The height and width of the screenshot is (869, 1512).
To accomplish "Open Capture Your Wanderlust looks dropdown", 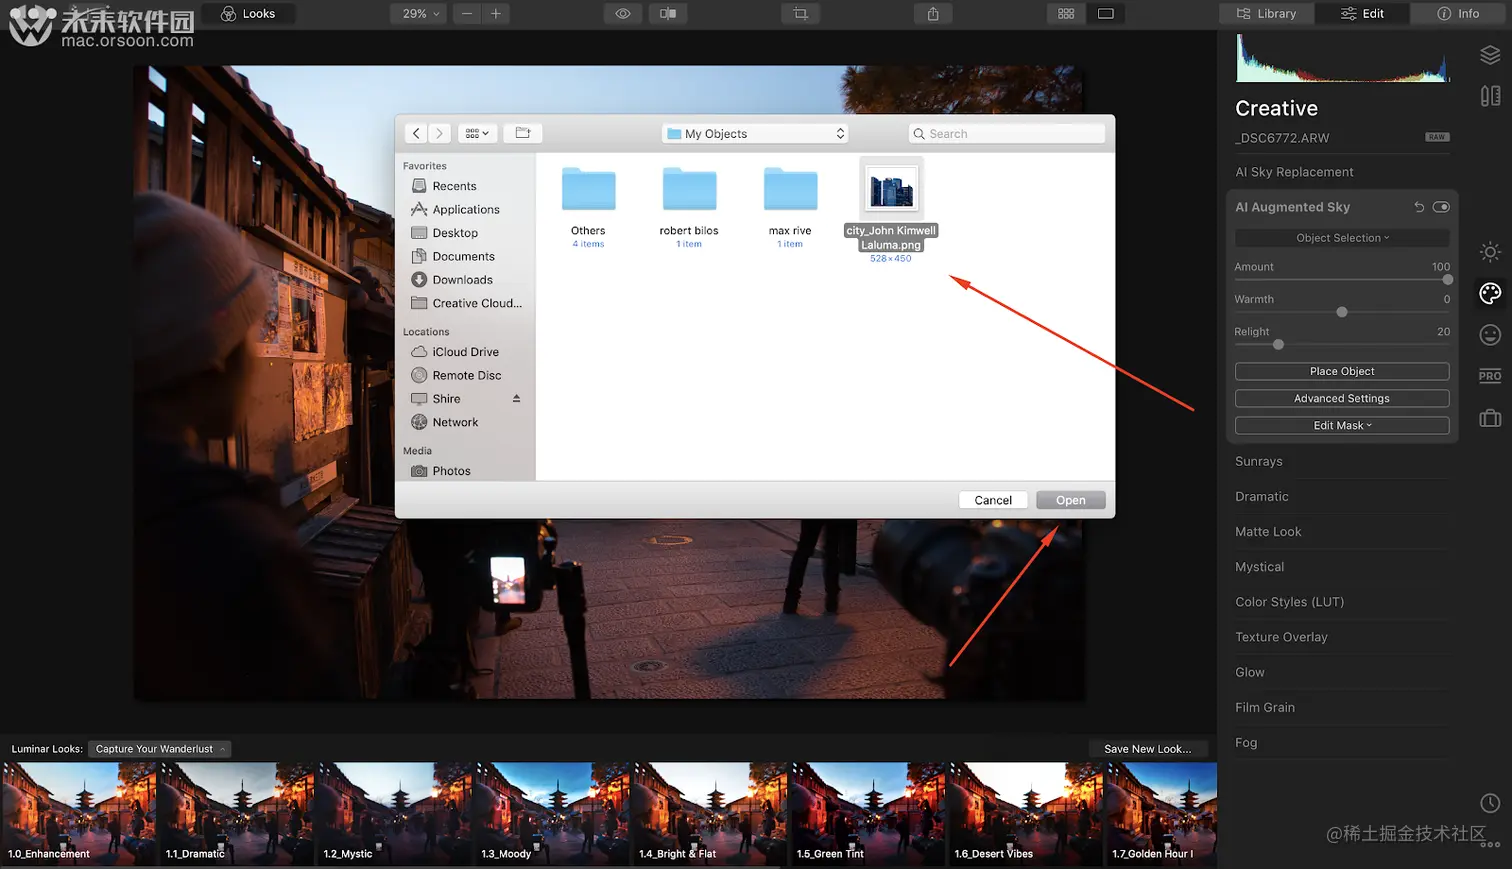I will click(x=160, y=749).
